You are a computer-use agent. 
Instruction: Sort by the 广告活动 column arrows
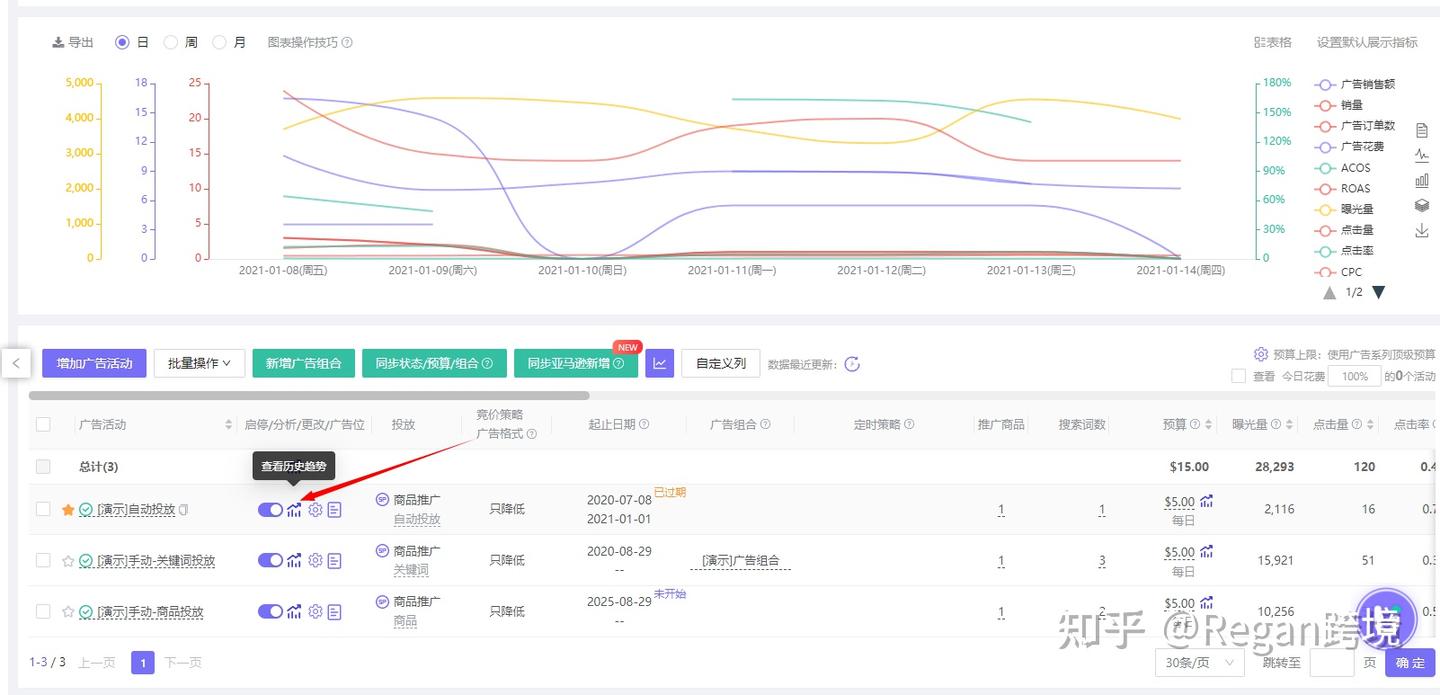click(x=229, y=425)
